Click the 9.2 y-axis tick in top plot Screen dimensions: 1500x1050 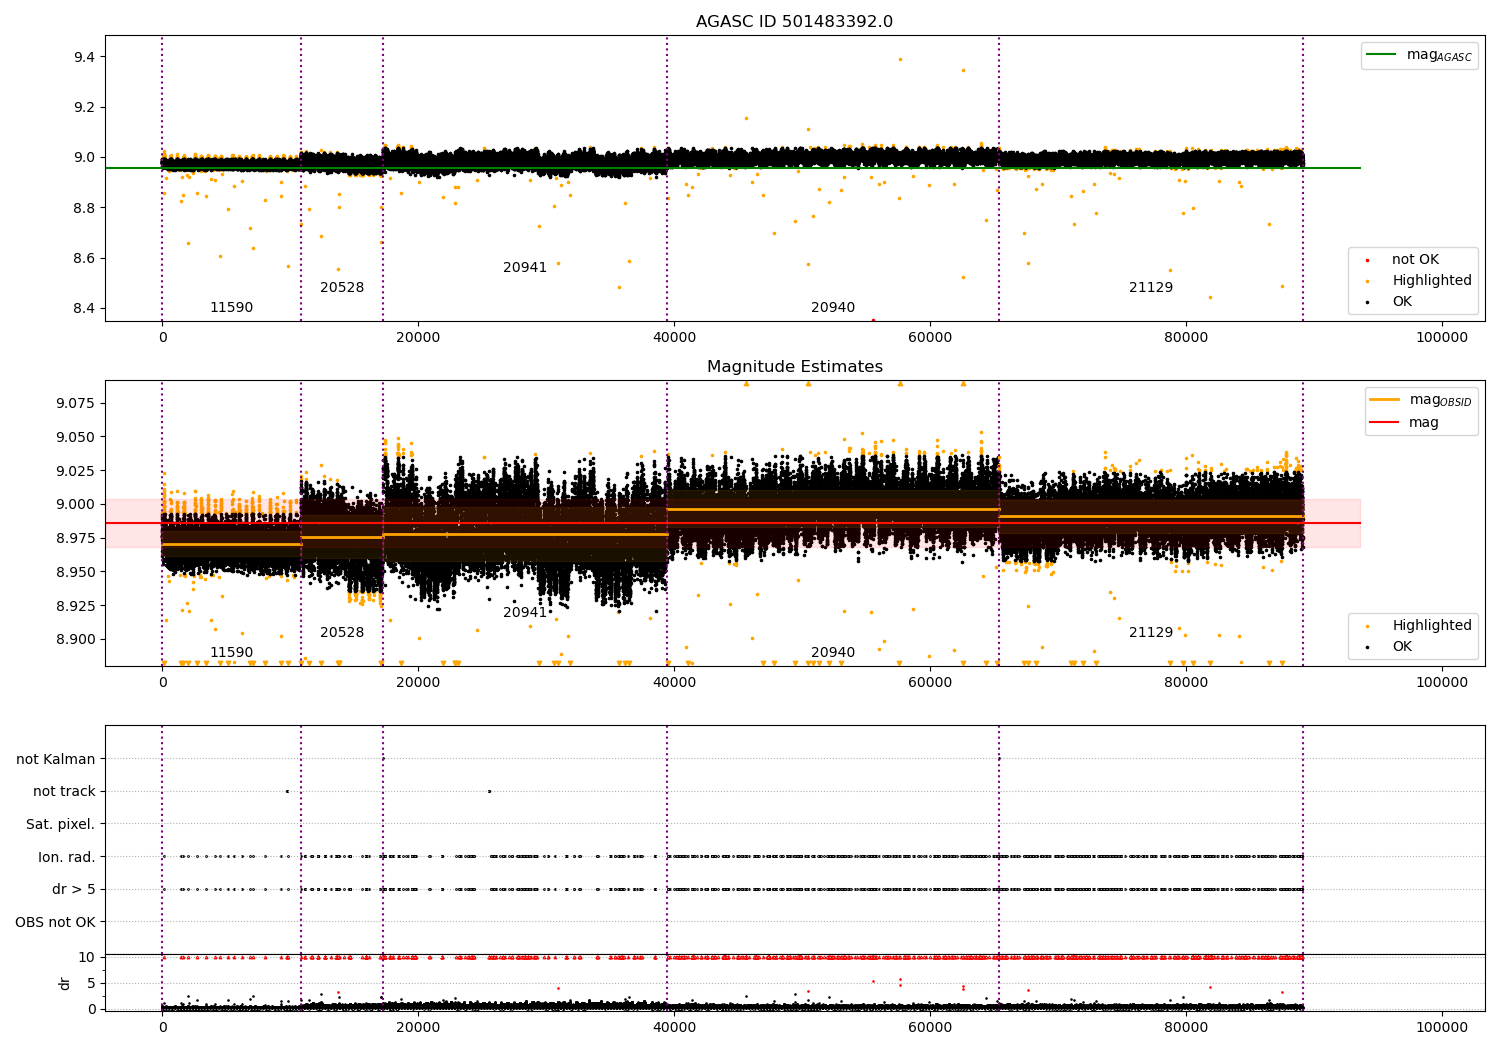pos(84,107)
